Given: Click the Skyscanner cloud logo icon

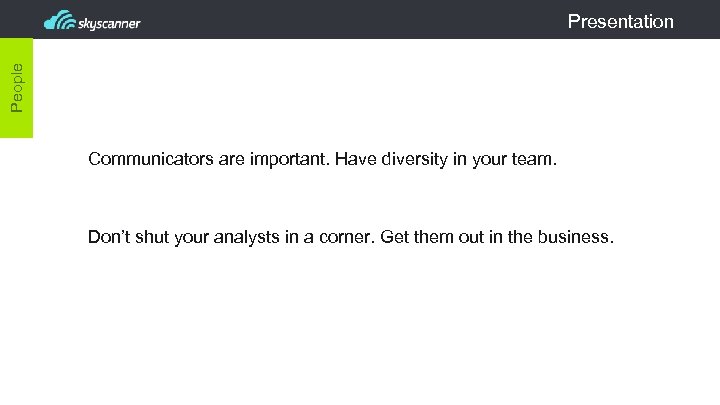Looking at the screenshot, I should pos(60,20).
